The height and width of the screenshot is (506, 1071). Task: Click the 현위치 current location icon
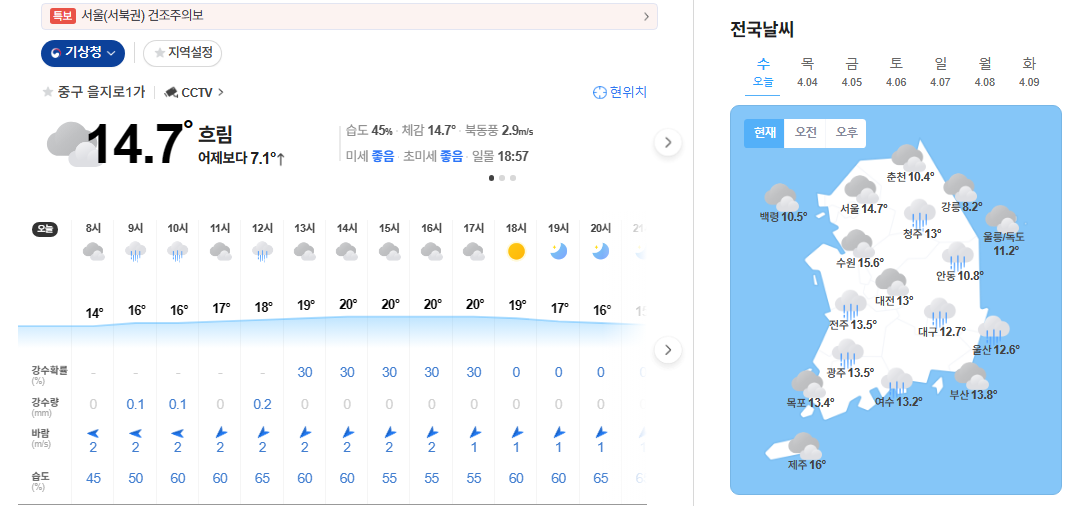click(599, 92)
